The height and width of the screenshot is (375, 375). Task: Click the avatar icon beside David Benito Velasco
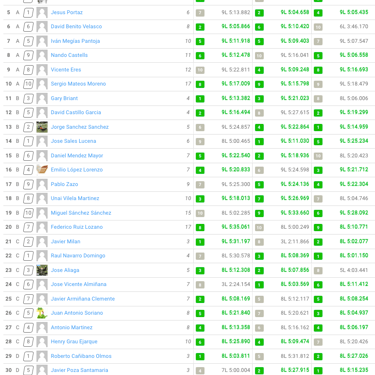(42, 27)
